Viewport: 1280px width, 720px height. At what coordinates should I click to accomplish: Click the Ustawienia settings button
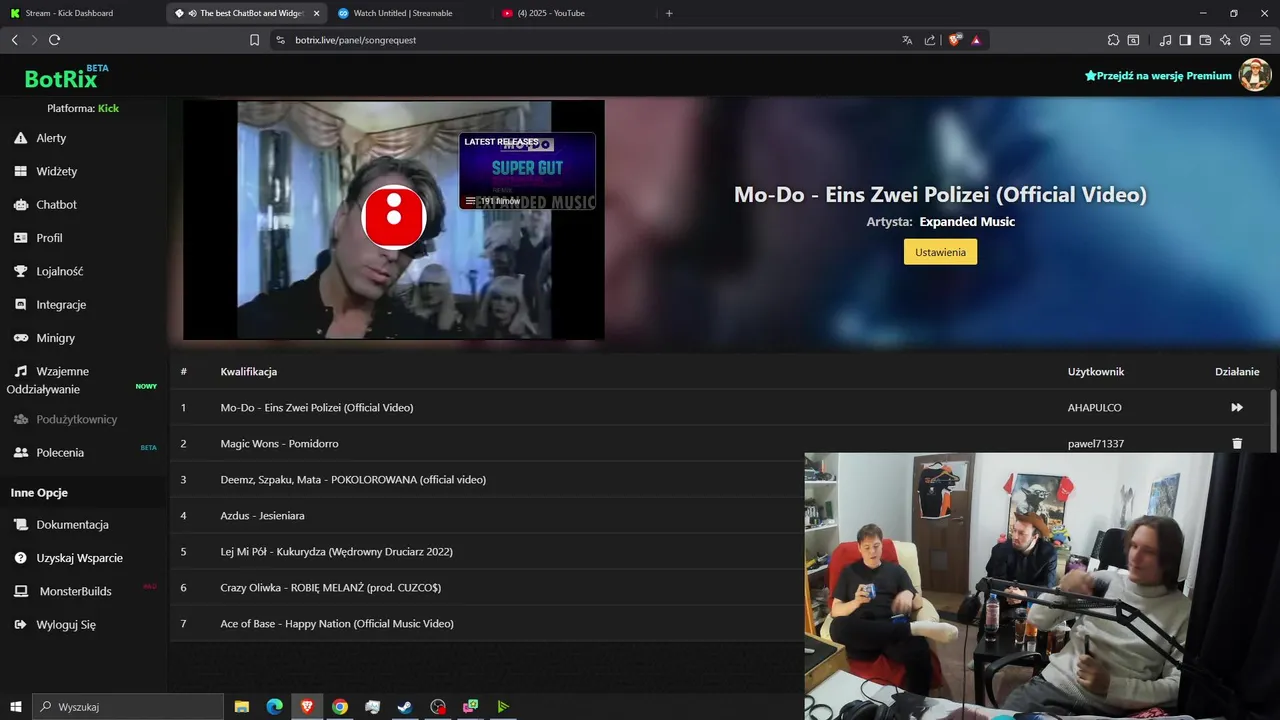coord(940,252)
